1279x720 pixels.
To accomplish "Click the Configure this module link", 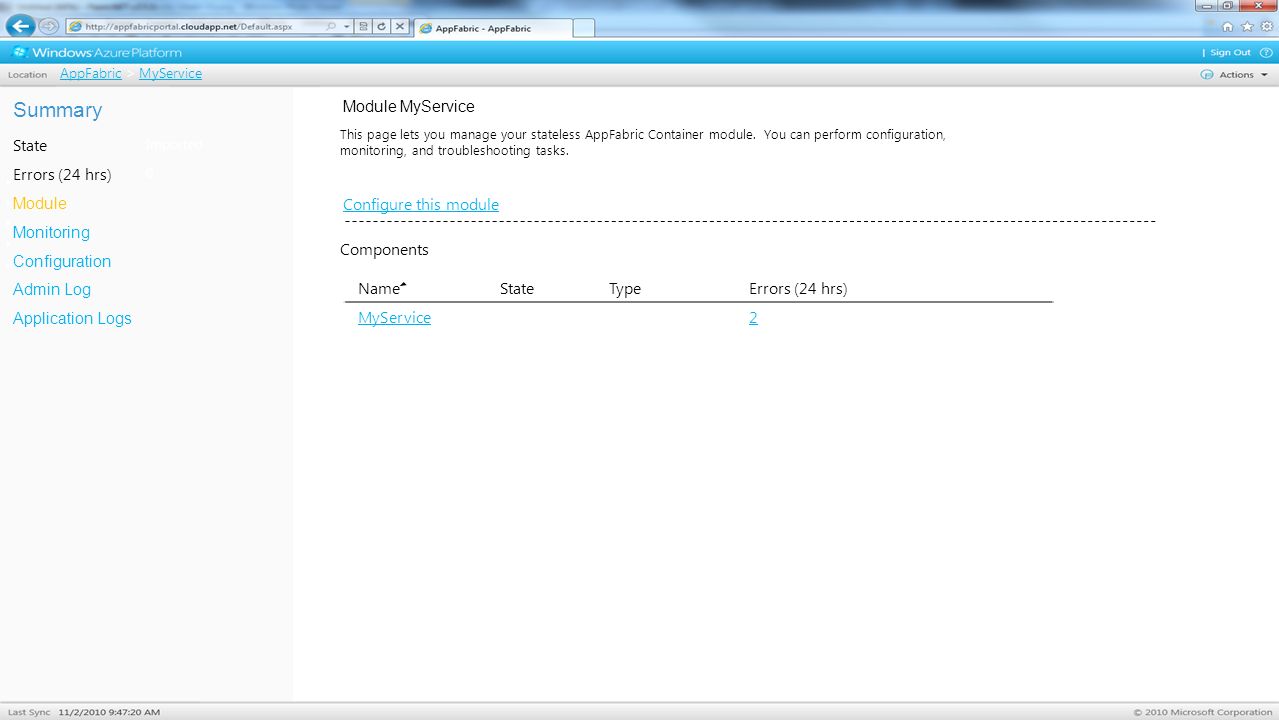I will click(x=421, y=205).
